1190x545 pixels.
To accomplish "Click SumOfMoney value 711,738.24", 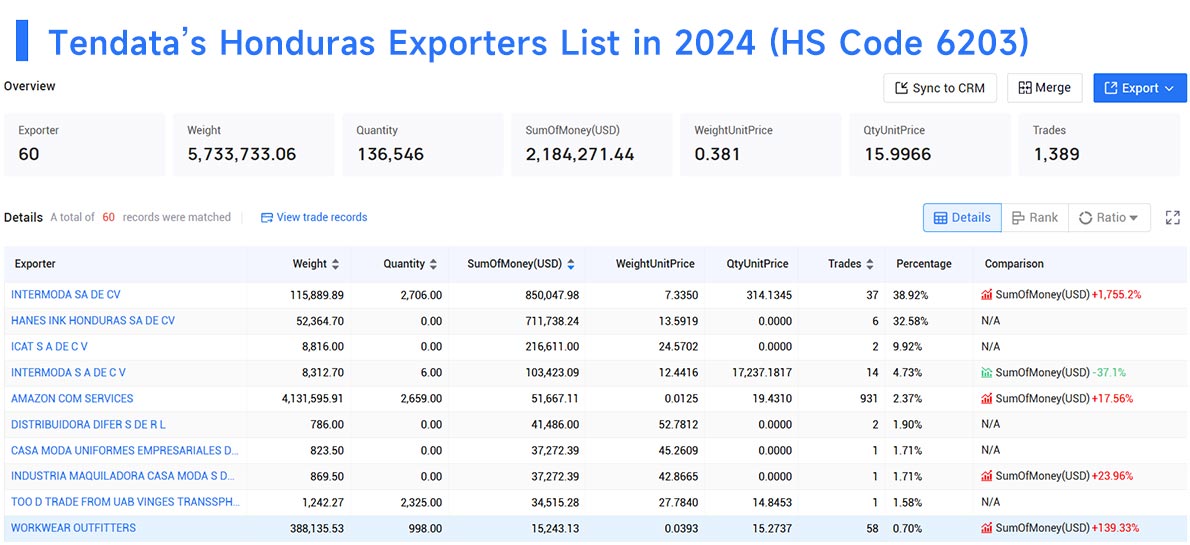I will [x=552, y=320].
